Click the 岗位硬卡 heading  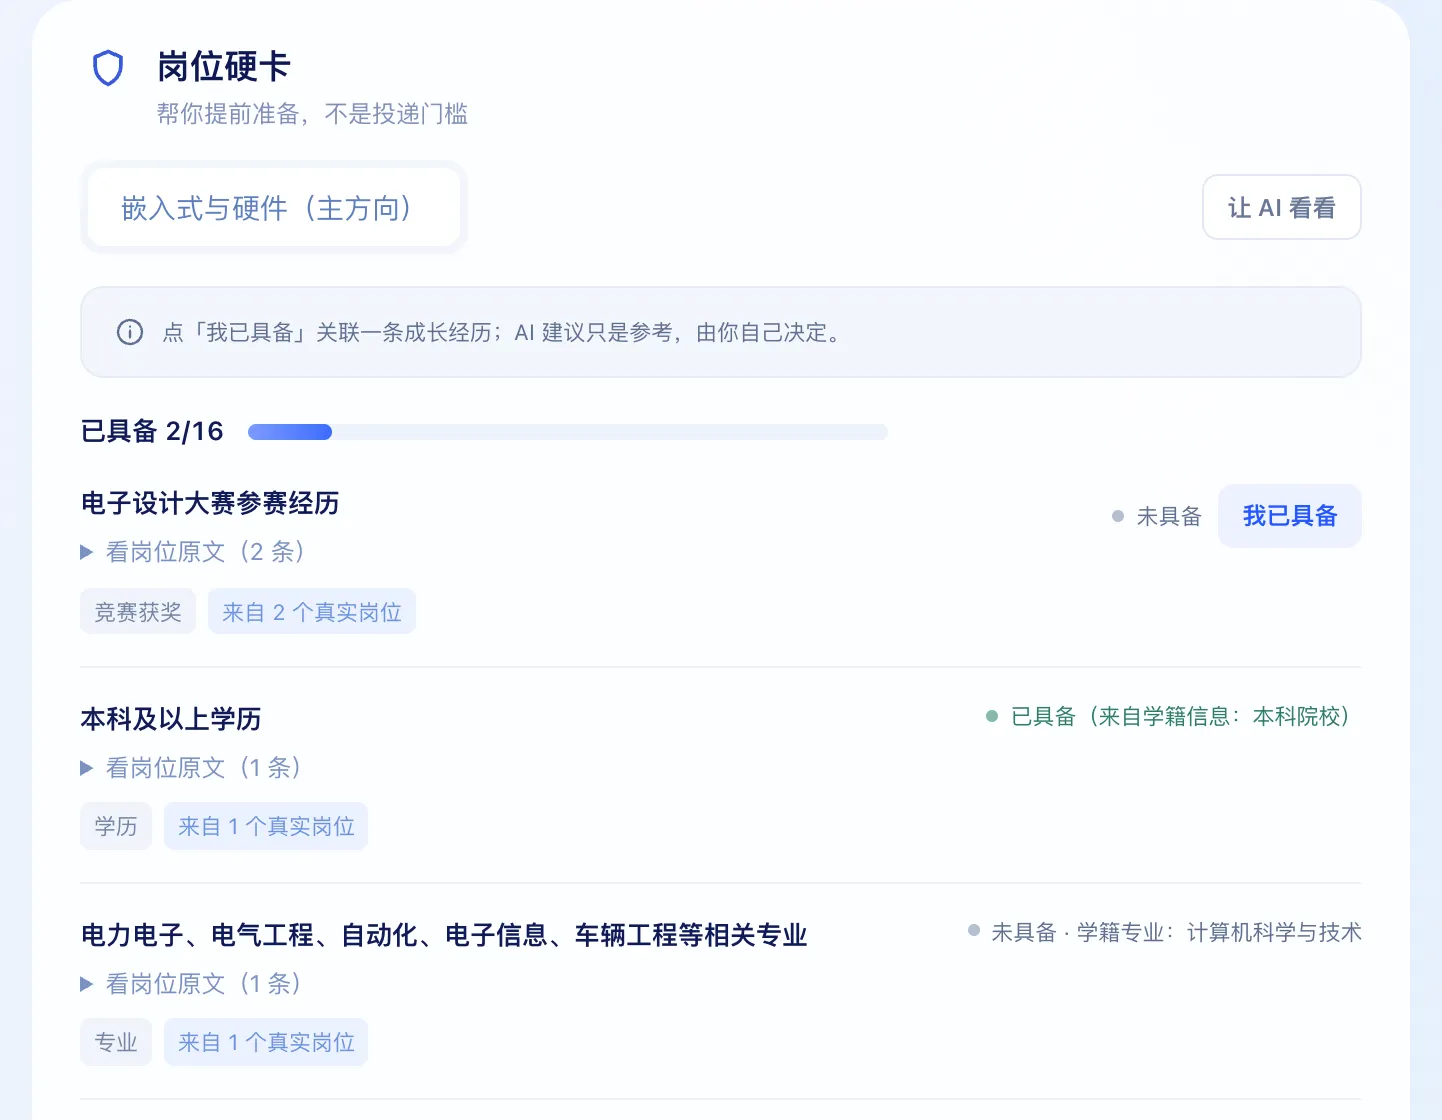click(x=224, y=67)
